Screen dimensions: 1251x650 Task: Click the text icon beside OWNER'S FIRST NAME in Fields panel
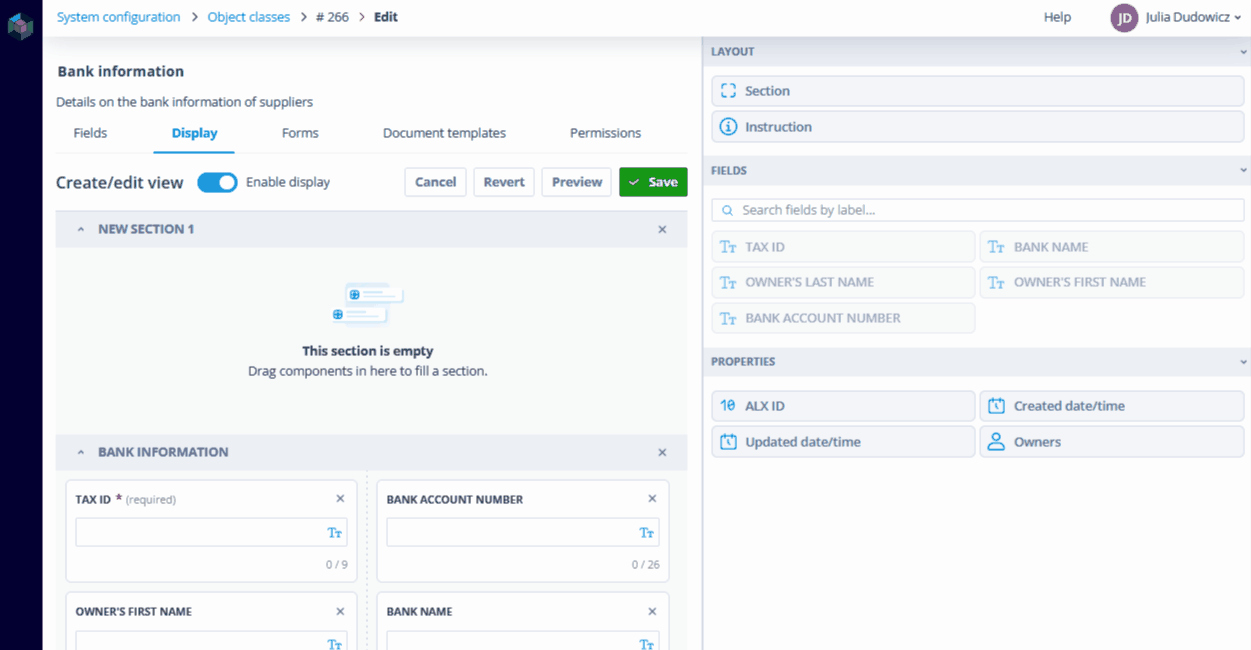pos(996,282)
